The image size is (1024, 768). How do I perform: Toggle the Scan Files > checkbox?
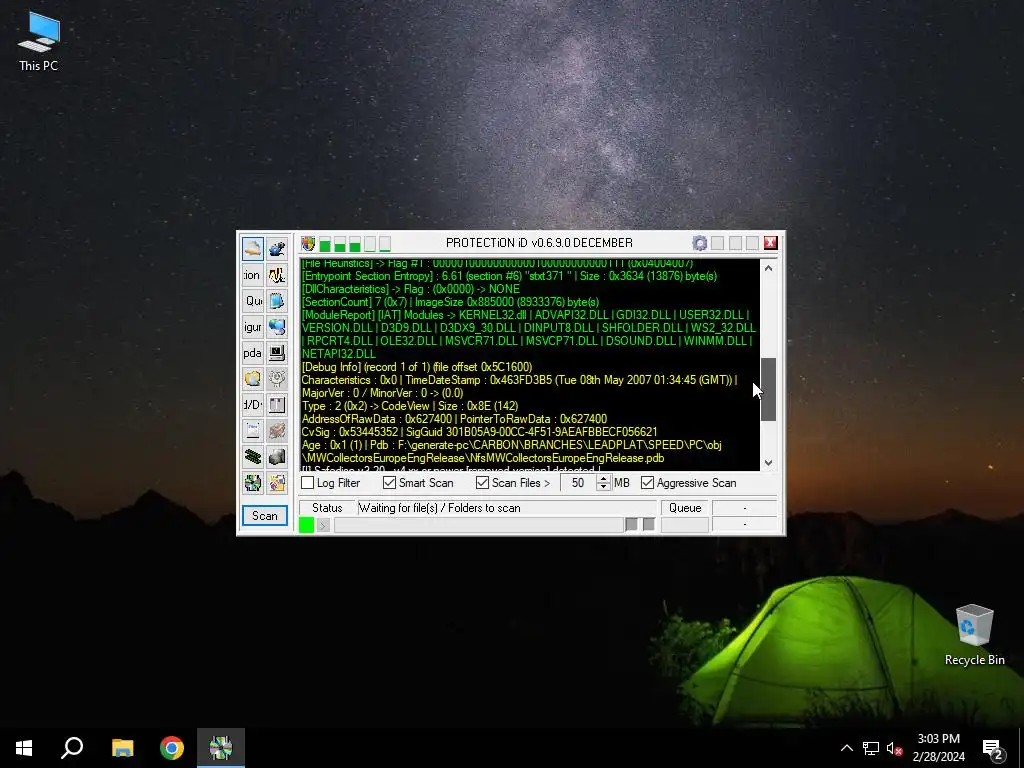[482, 483]
